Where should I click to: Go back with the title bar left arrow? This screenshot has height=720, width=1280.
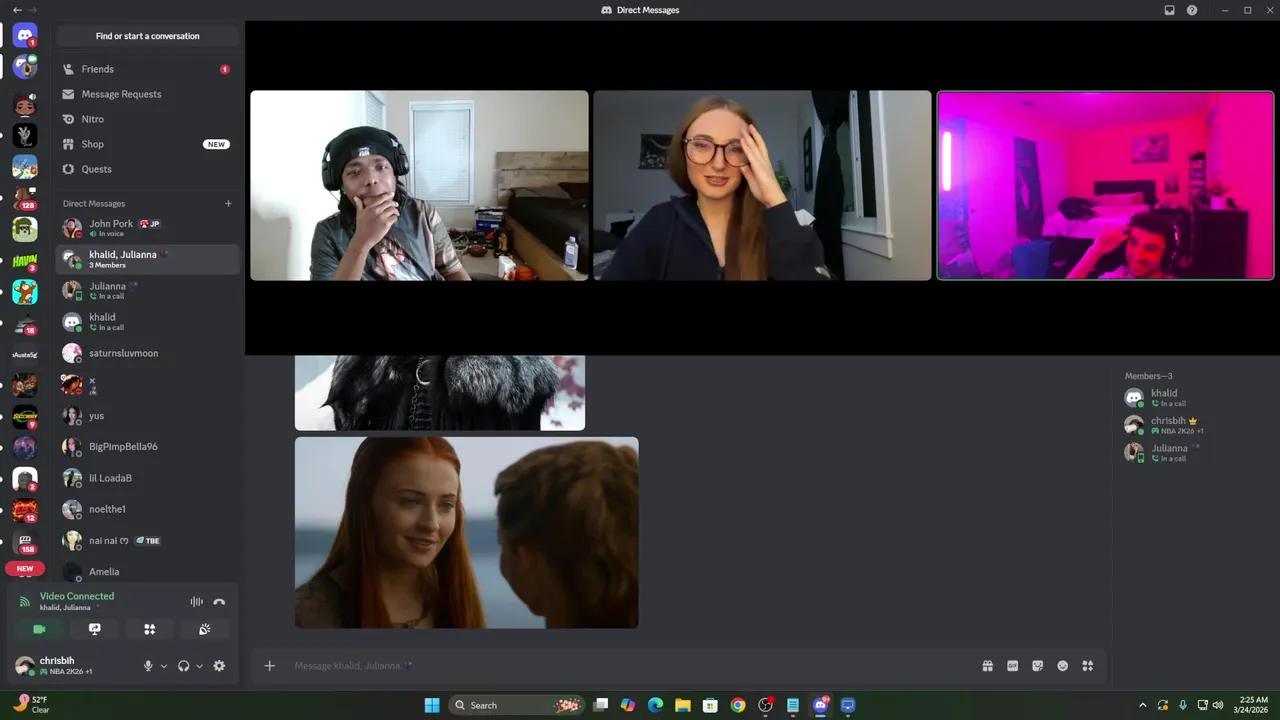click(17, 10)
